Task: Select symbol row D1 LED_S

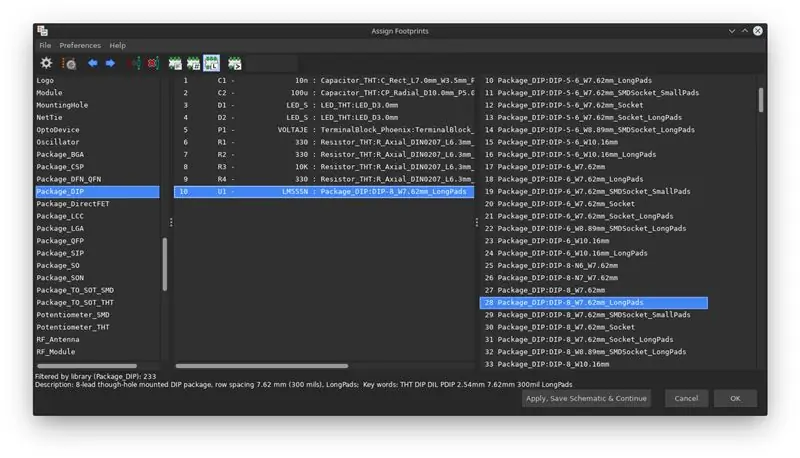Action: (x=324, y=105)
